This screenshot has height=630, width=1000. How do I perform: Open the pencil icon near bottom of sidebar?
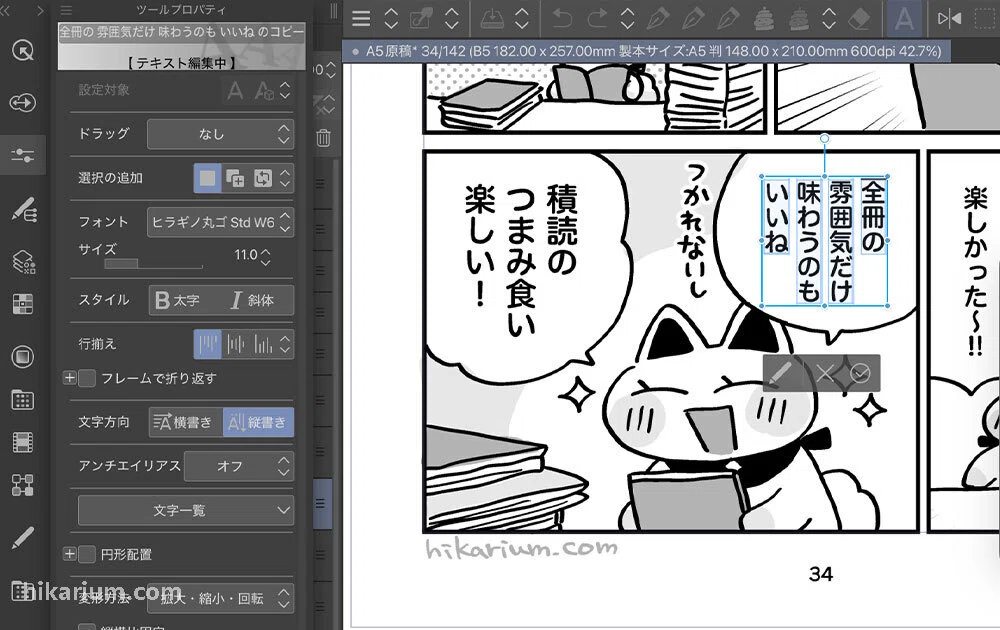[x=23, y=538]
